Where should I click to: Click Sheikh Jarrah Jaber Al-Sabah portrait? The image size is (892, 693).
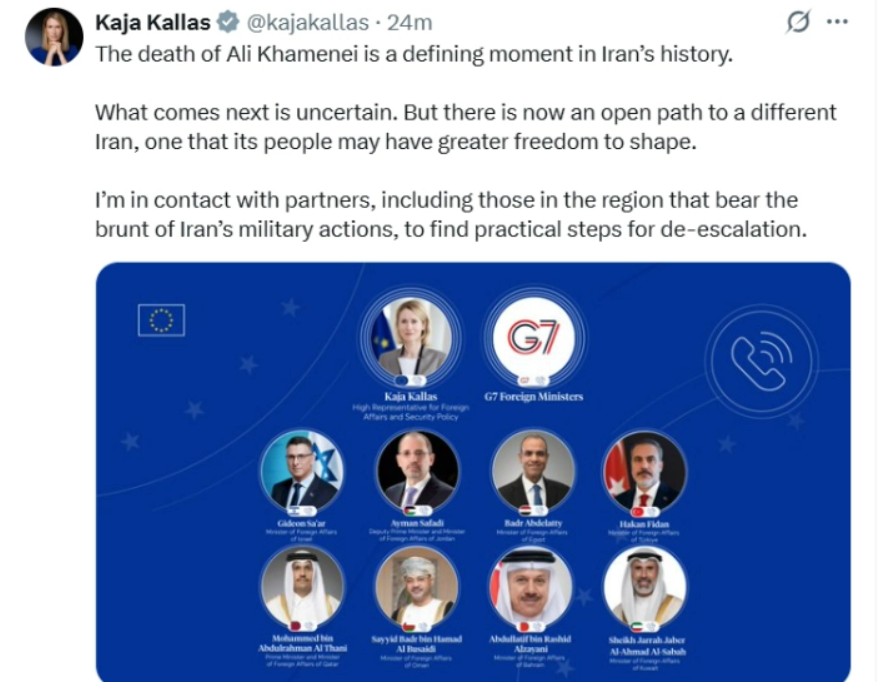click(645, 587)
